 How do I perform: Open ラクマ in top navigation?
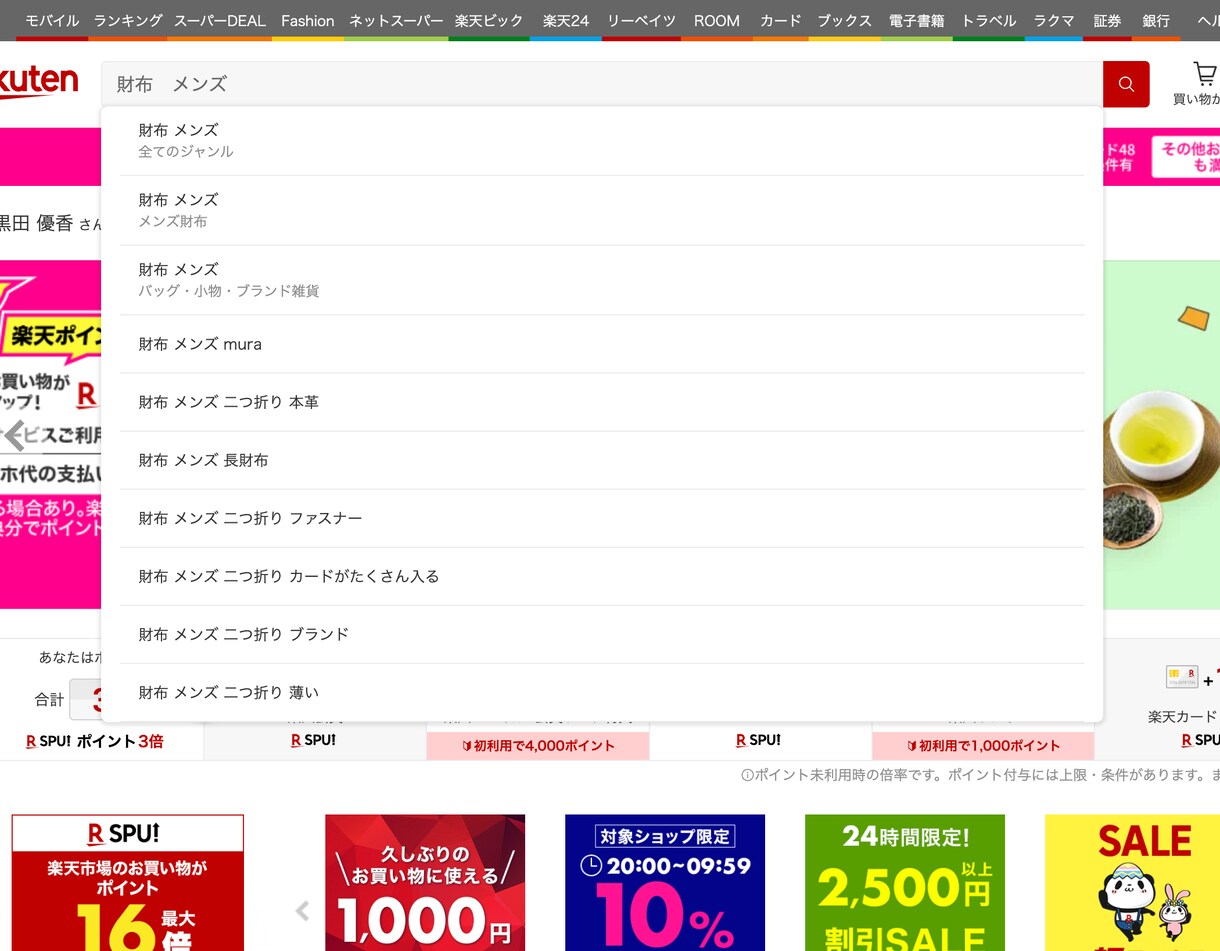click(1054, 20)
